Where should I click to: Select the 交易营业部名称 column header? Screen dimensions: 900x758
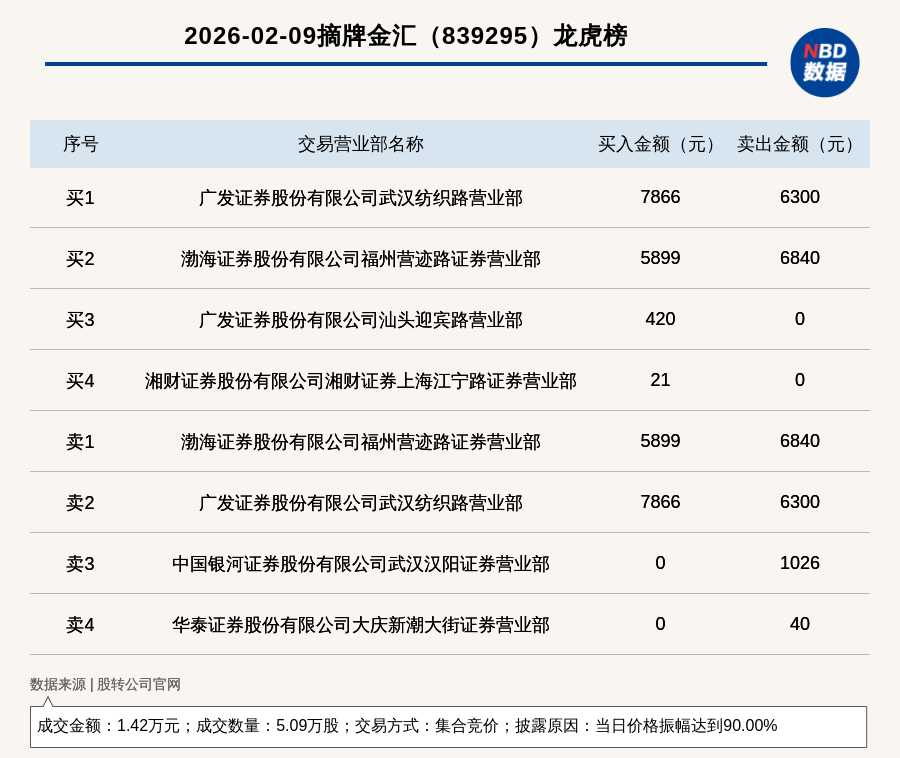[360, 144]
